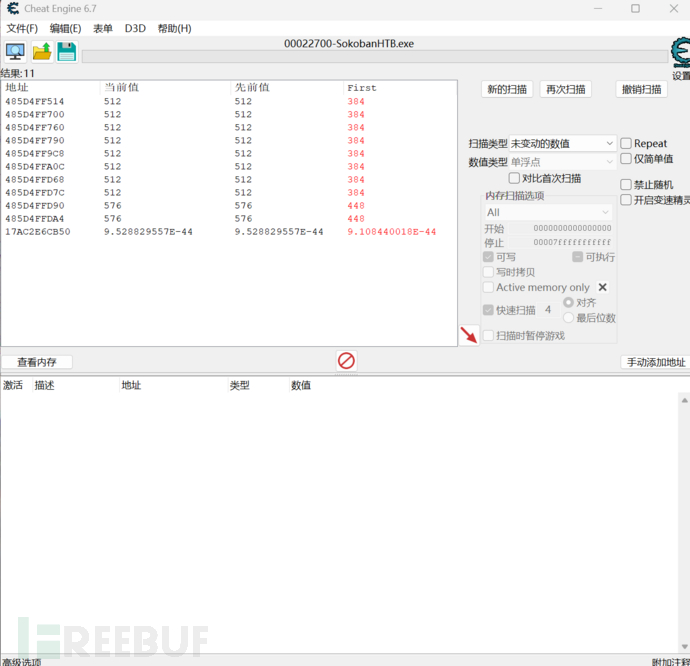Click the 快速扫描 alignment value field
Image resolution: width=690 pixels, height=666 pixels.
(548, 310)
